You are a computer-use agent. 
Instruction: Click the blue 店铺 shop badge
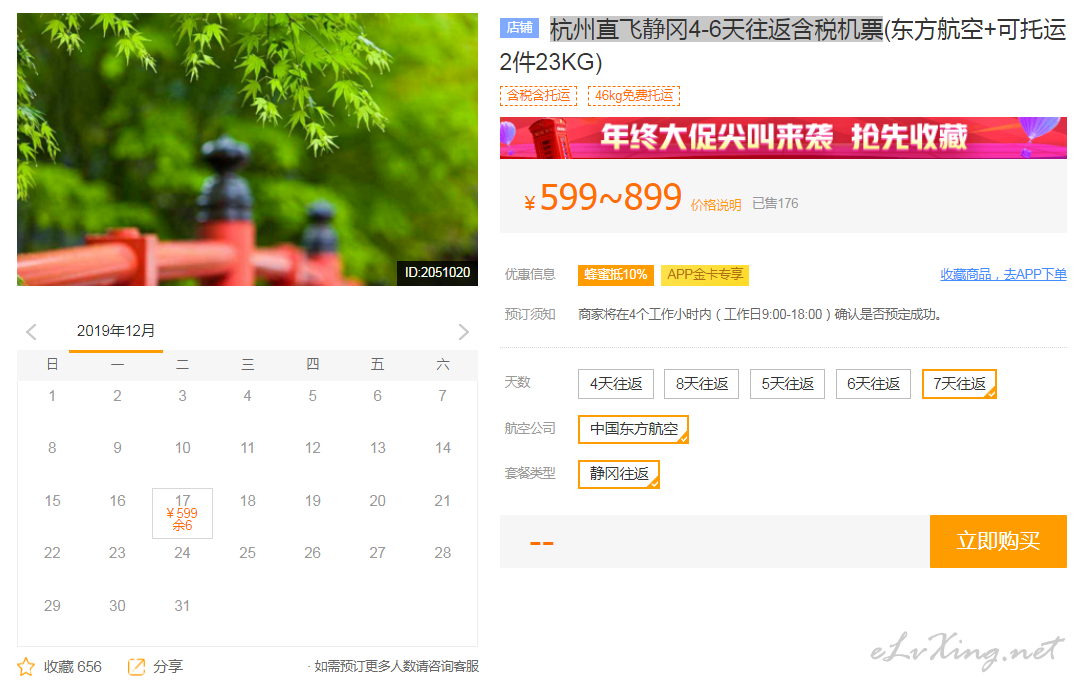coord(519,29)
